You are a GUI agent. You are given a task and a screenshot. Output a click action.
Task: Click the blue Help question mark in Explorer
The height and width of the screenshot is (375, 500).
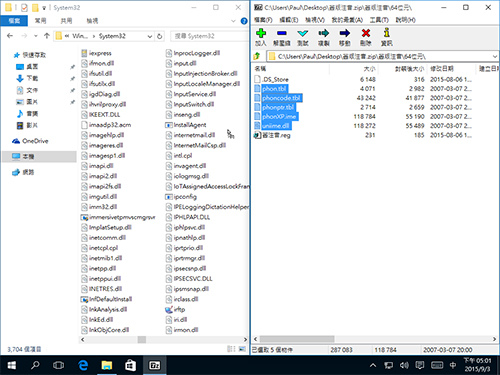coord(244,21)
